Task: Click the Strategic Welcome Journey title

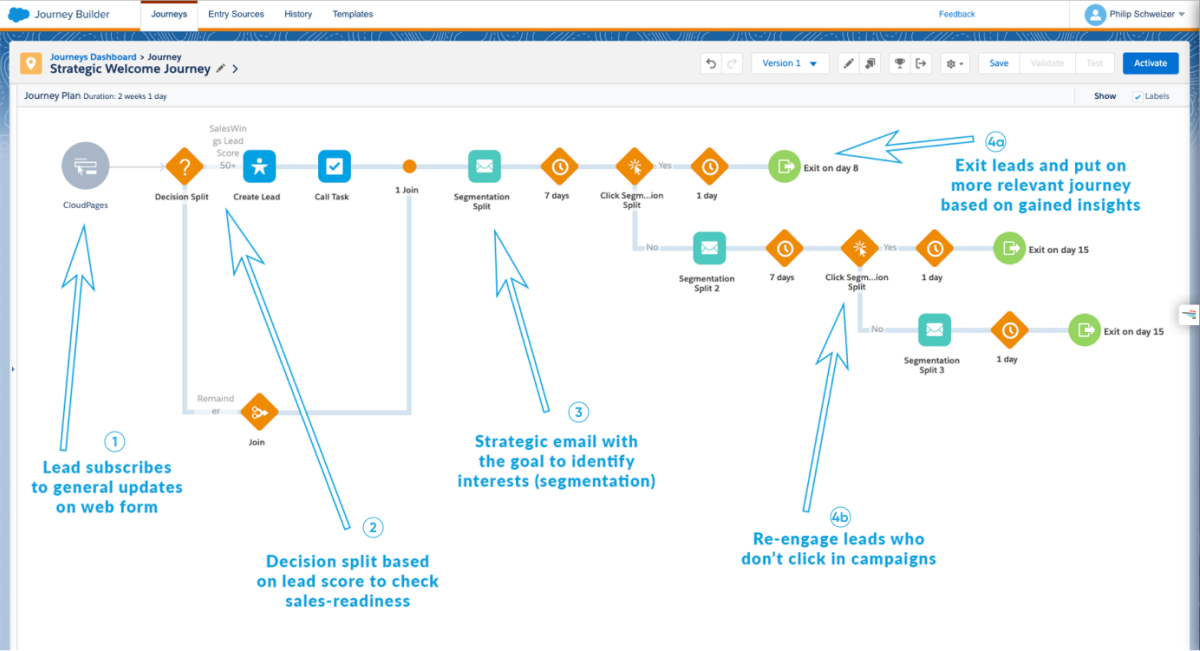Action: pyautogui.click(x=130, y=69)
